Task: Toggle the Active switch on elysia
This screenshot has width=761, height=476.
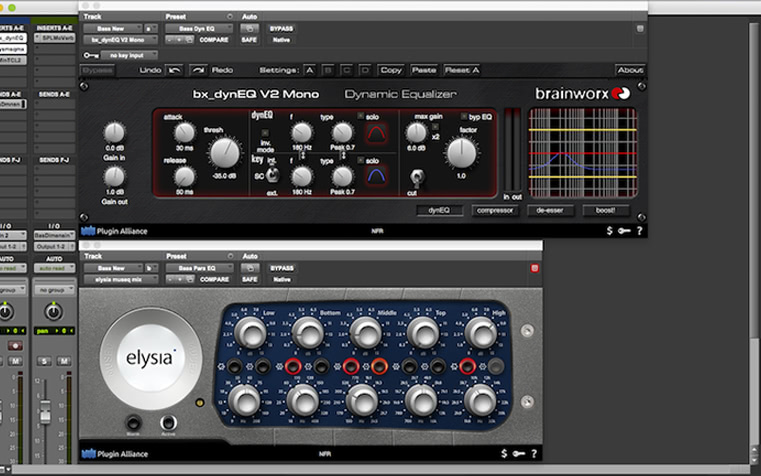Action: pos(168,422)
